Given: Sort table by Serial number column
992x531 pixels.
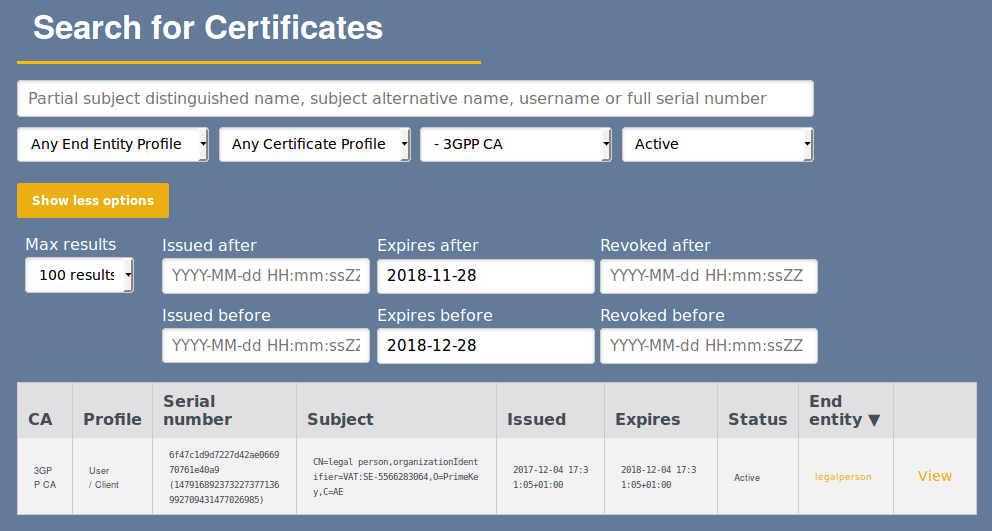Looking at the screenshot, I should [x=198, y=411].
